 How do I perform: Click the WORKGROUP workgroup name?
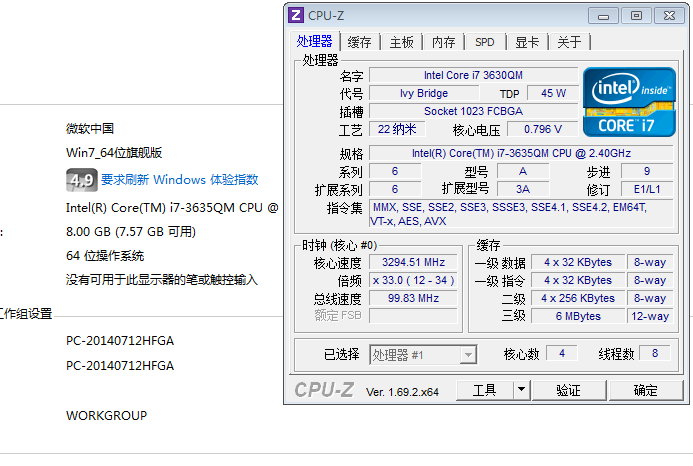pyautogui.click(x=107, y=416)
